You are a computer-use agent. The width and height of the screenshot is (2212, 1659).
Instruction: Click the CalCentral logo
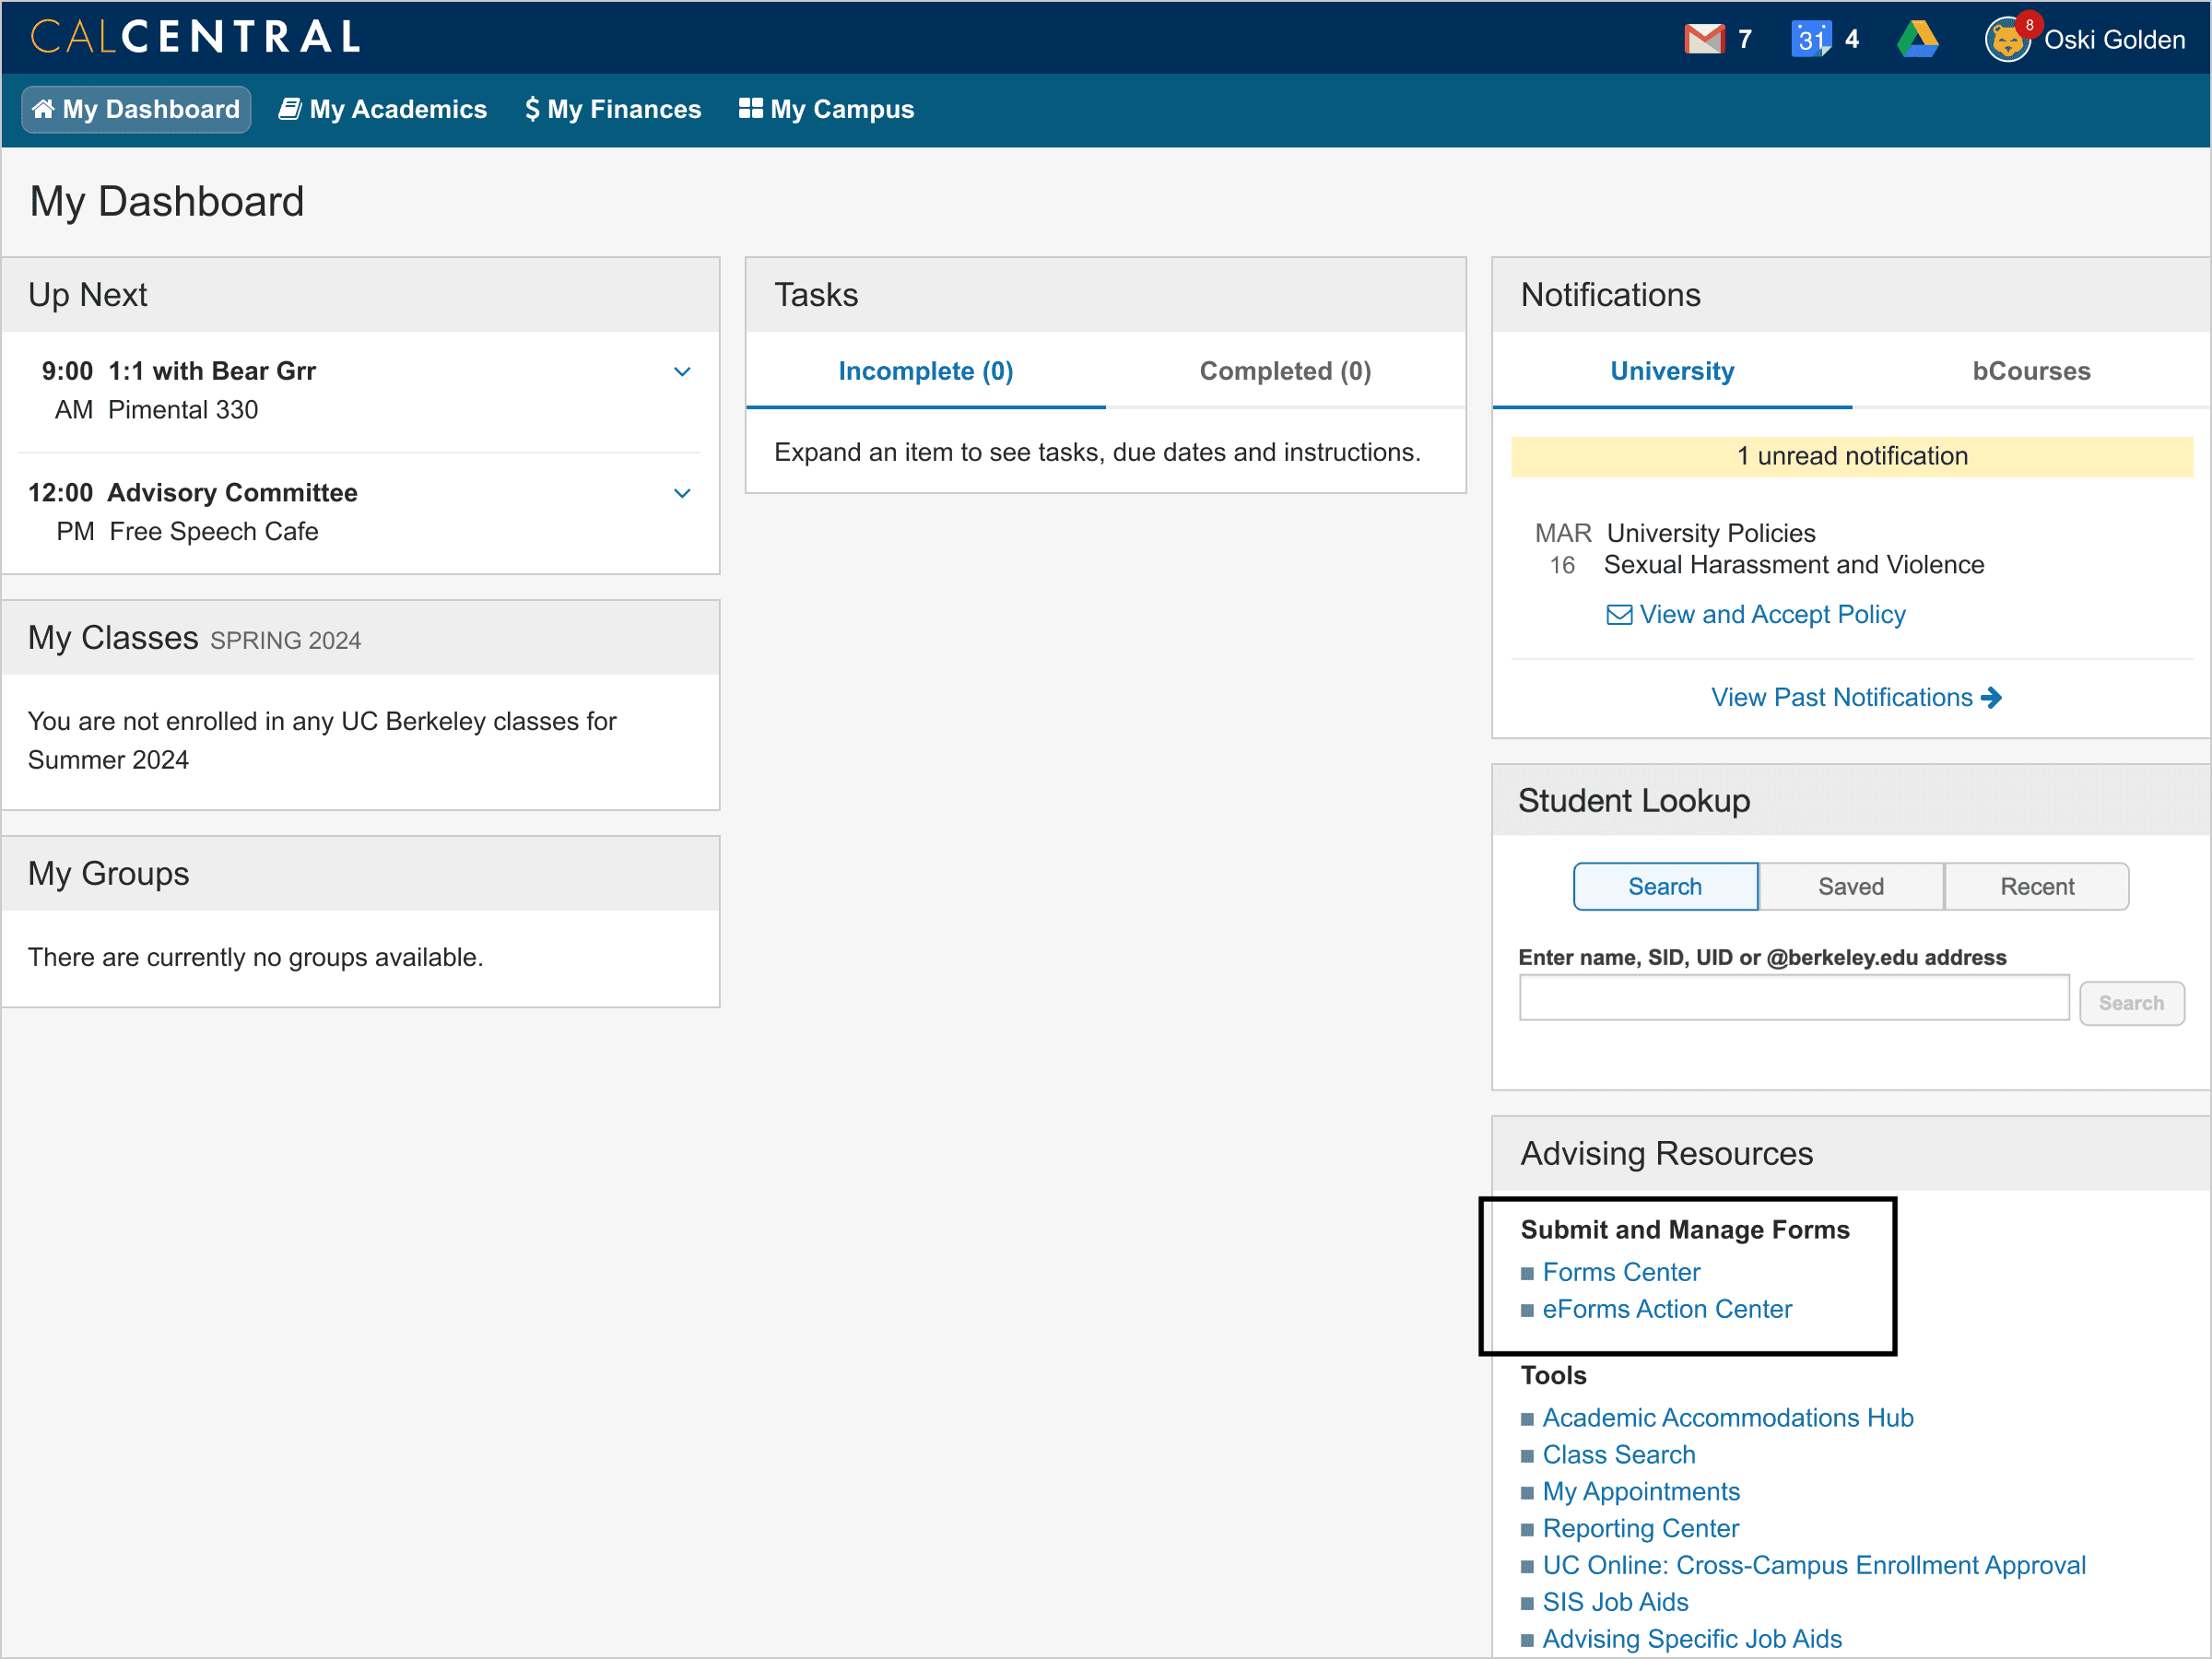(196, 37)
